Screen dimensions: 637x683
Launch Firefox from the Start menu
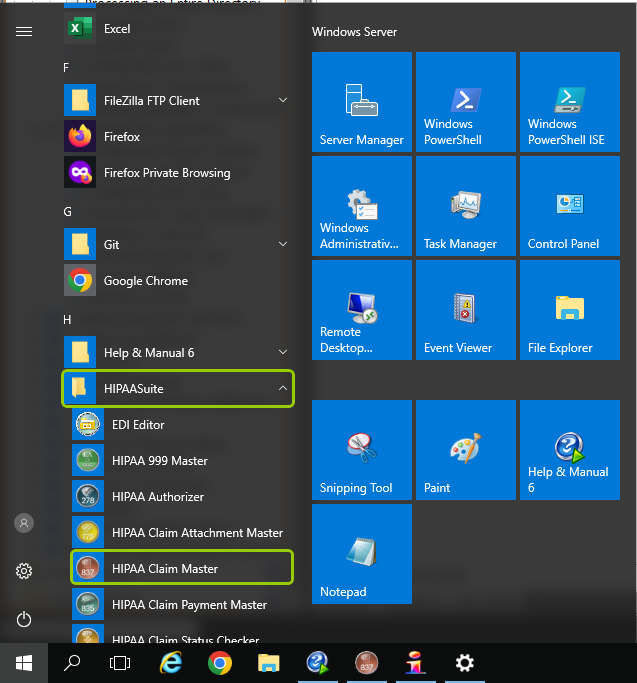coord(178,137)
